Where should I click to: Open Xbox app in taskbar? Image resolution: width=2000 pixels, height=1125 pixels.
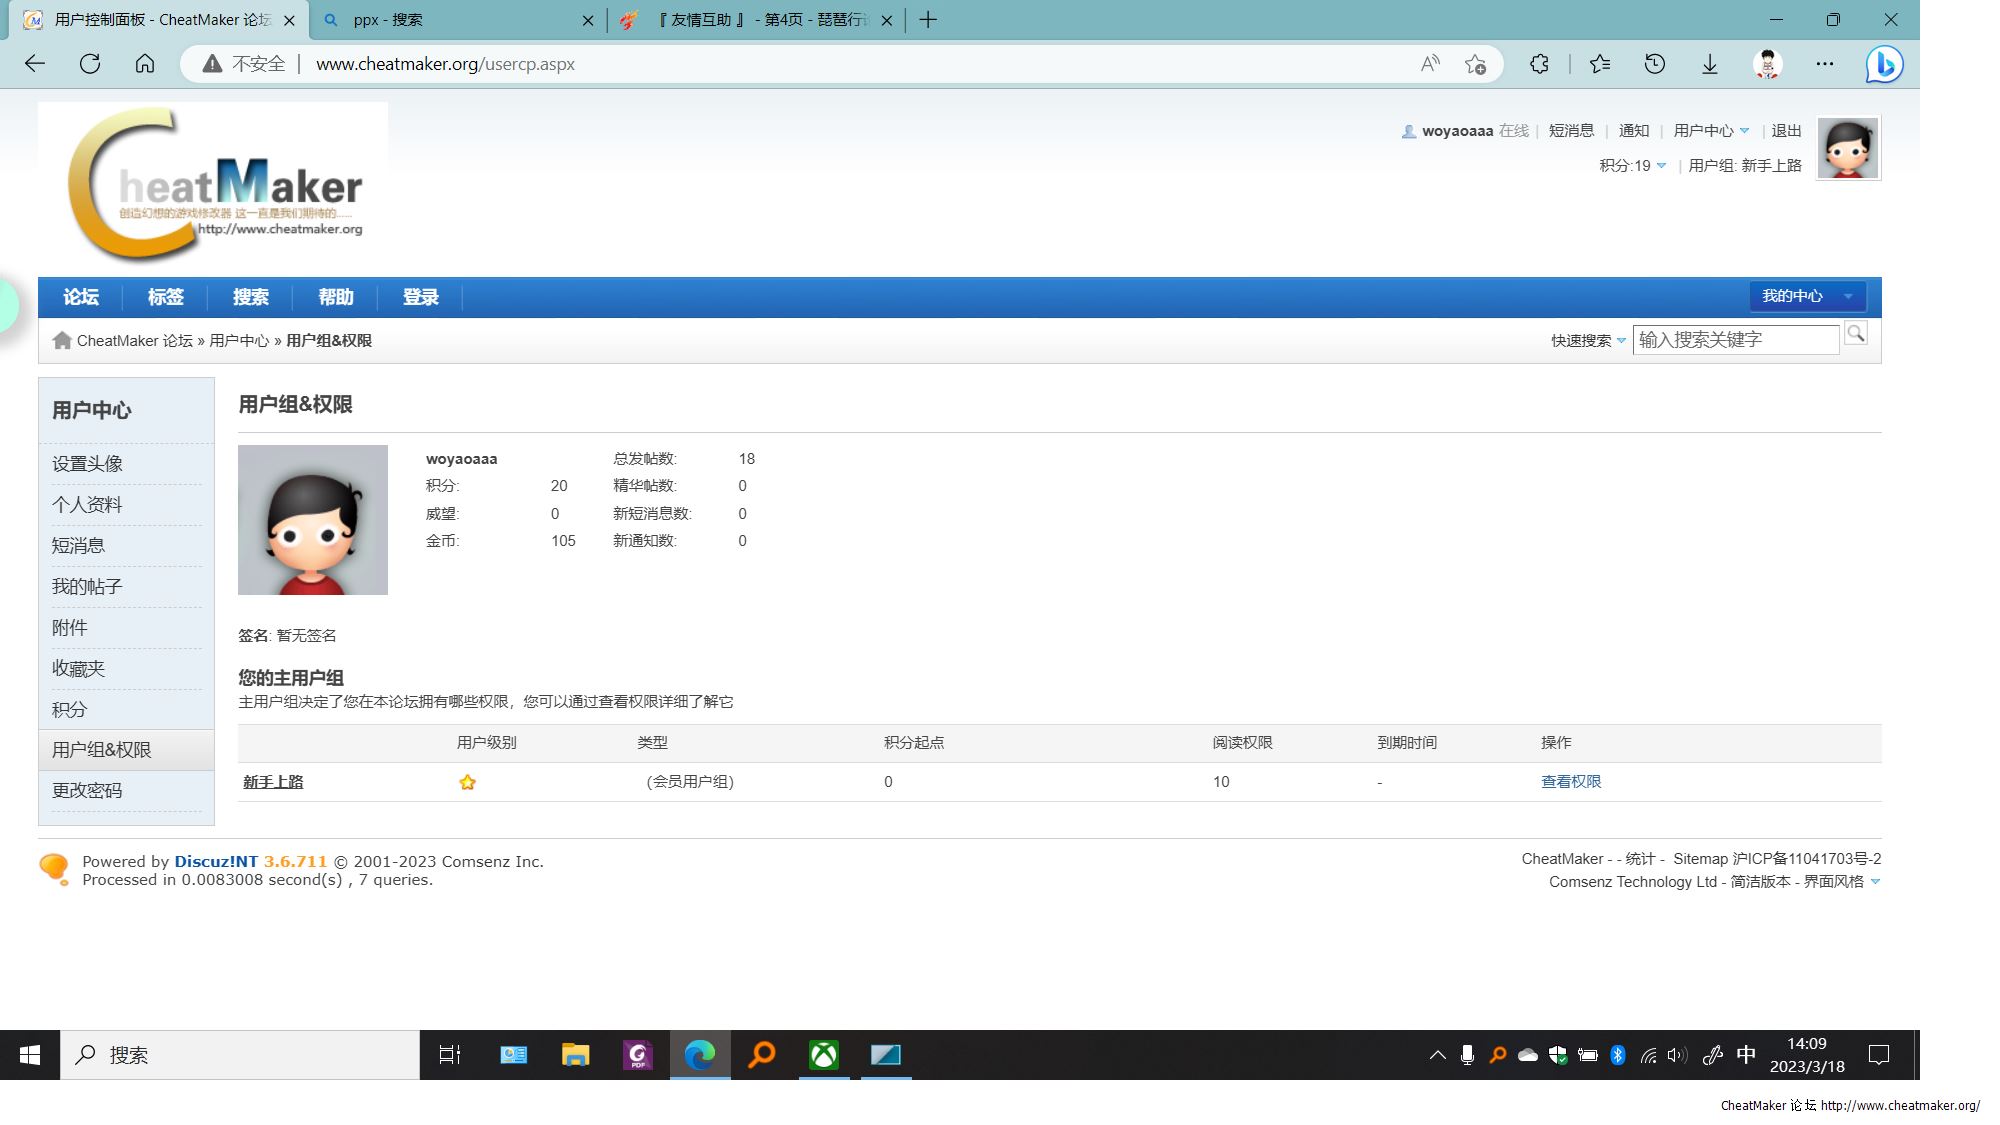point(823,1055)
